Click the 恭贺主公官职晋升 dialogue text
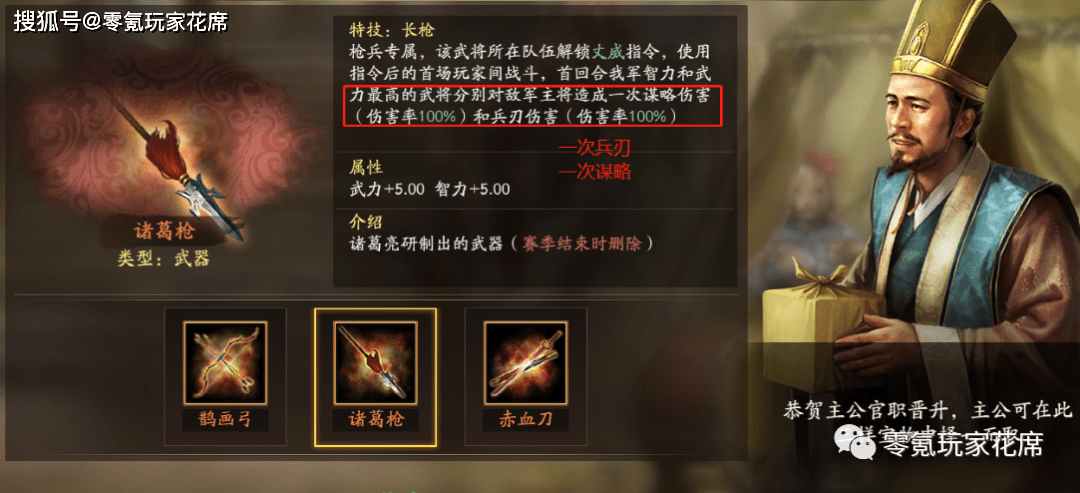Image resolution: width=1080 pixels, height=493 pixels. click(x=868, y=411)
